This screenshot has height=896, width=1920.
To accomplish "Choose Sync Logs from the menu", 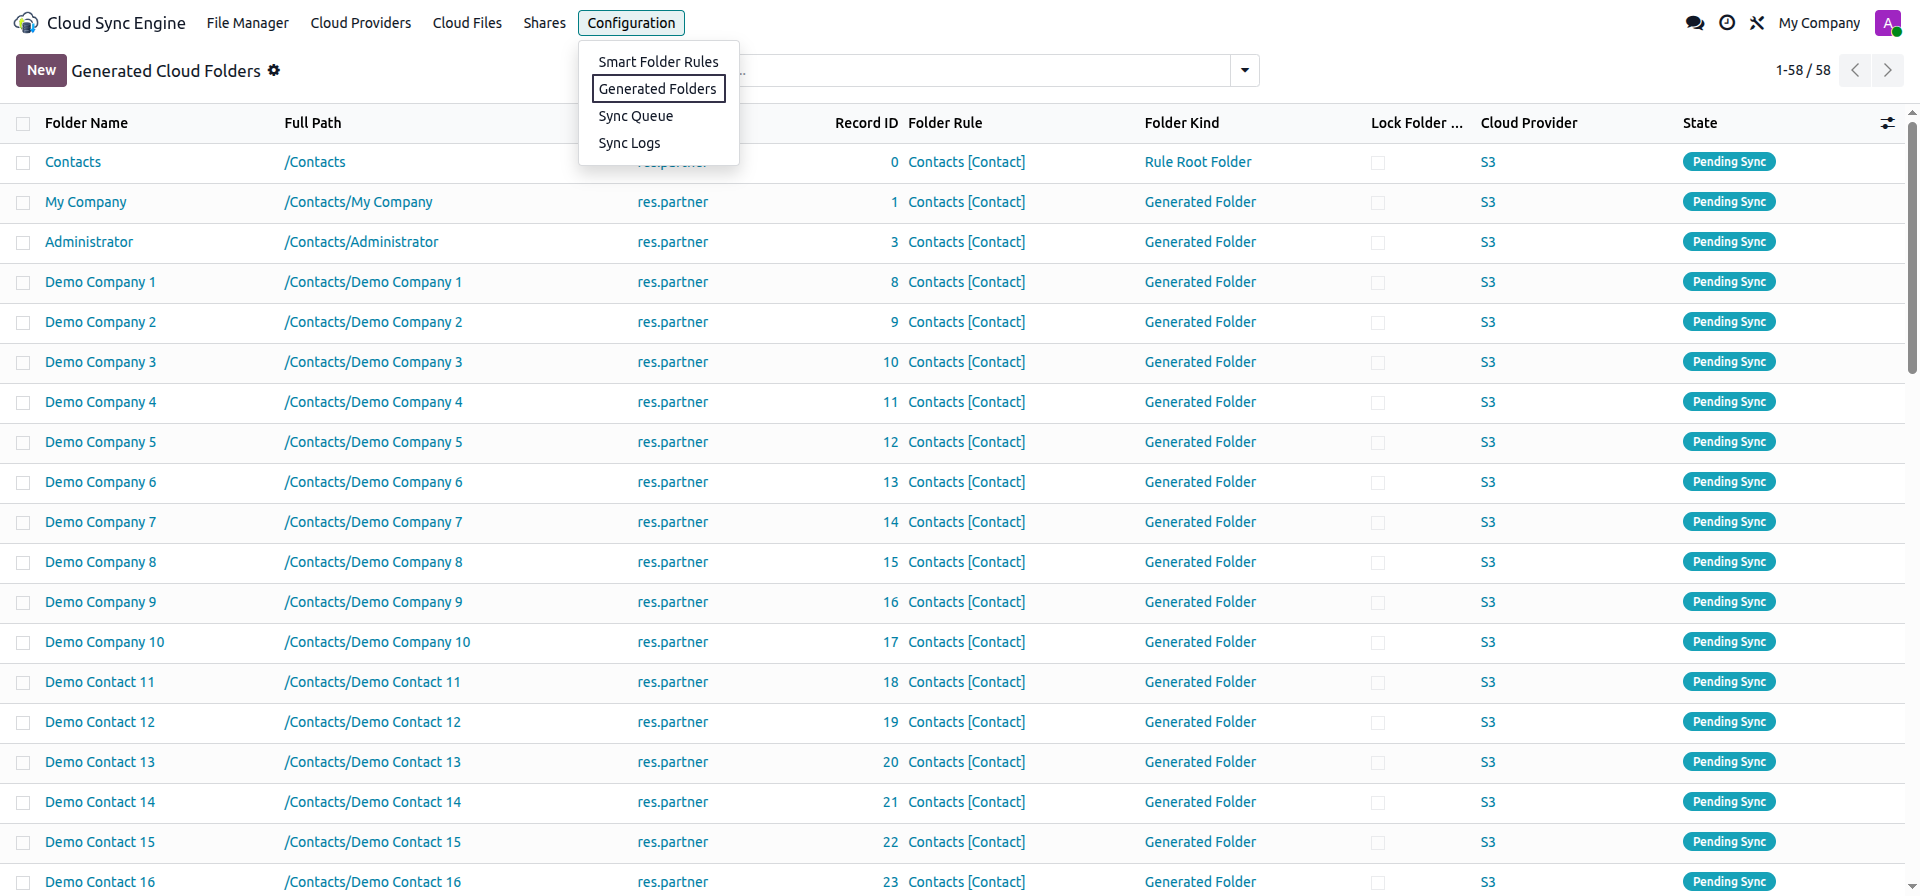I will click(629, 143).
